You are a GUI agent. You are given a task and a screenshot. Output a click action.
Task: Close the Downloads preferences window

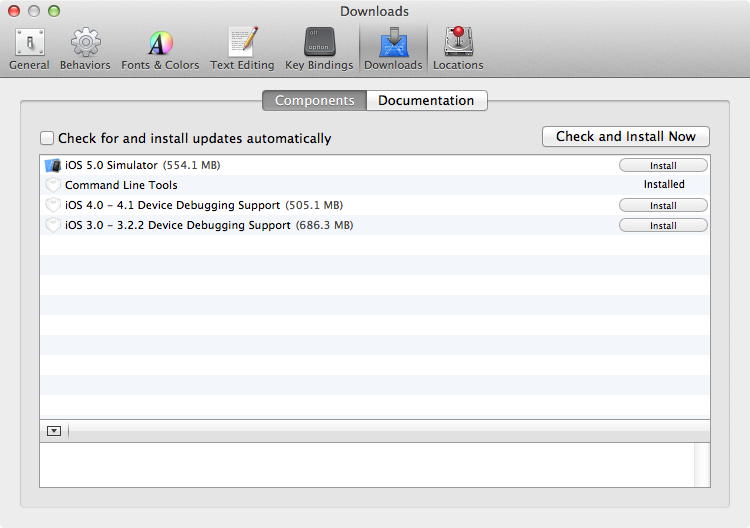click(14, 11)
